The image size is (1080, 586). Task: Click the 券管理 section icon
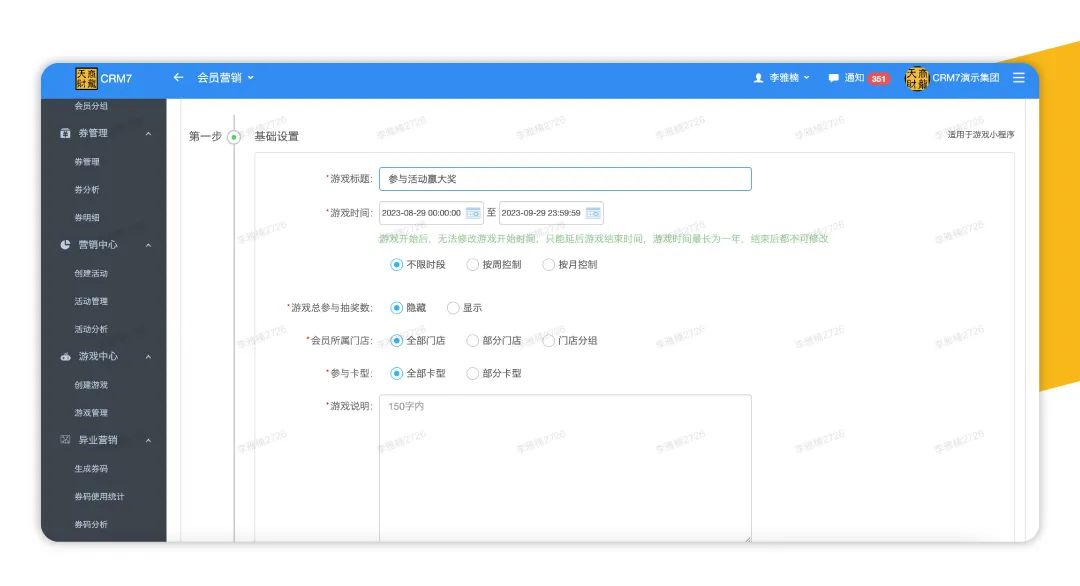(x=65, y=133)
